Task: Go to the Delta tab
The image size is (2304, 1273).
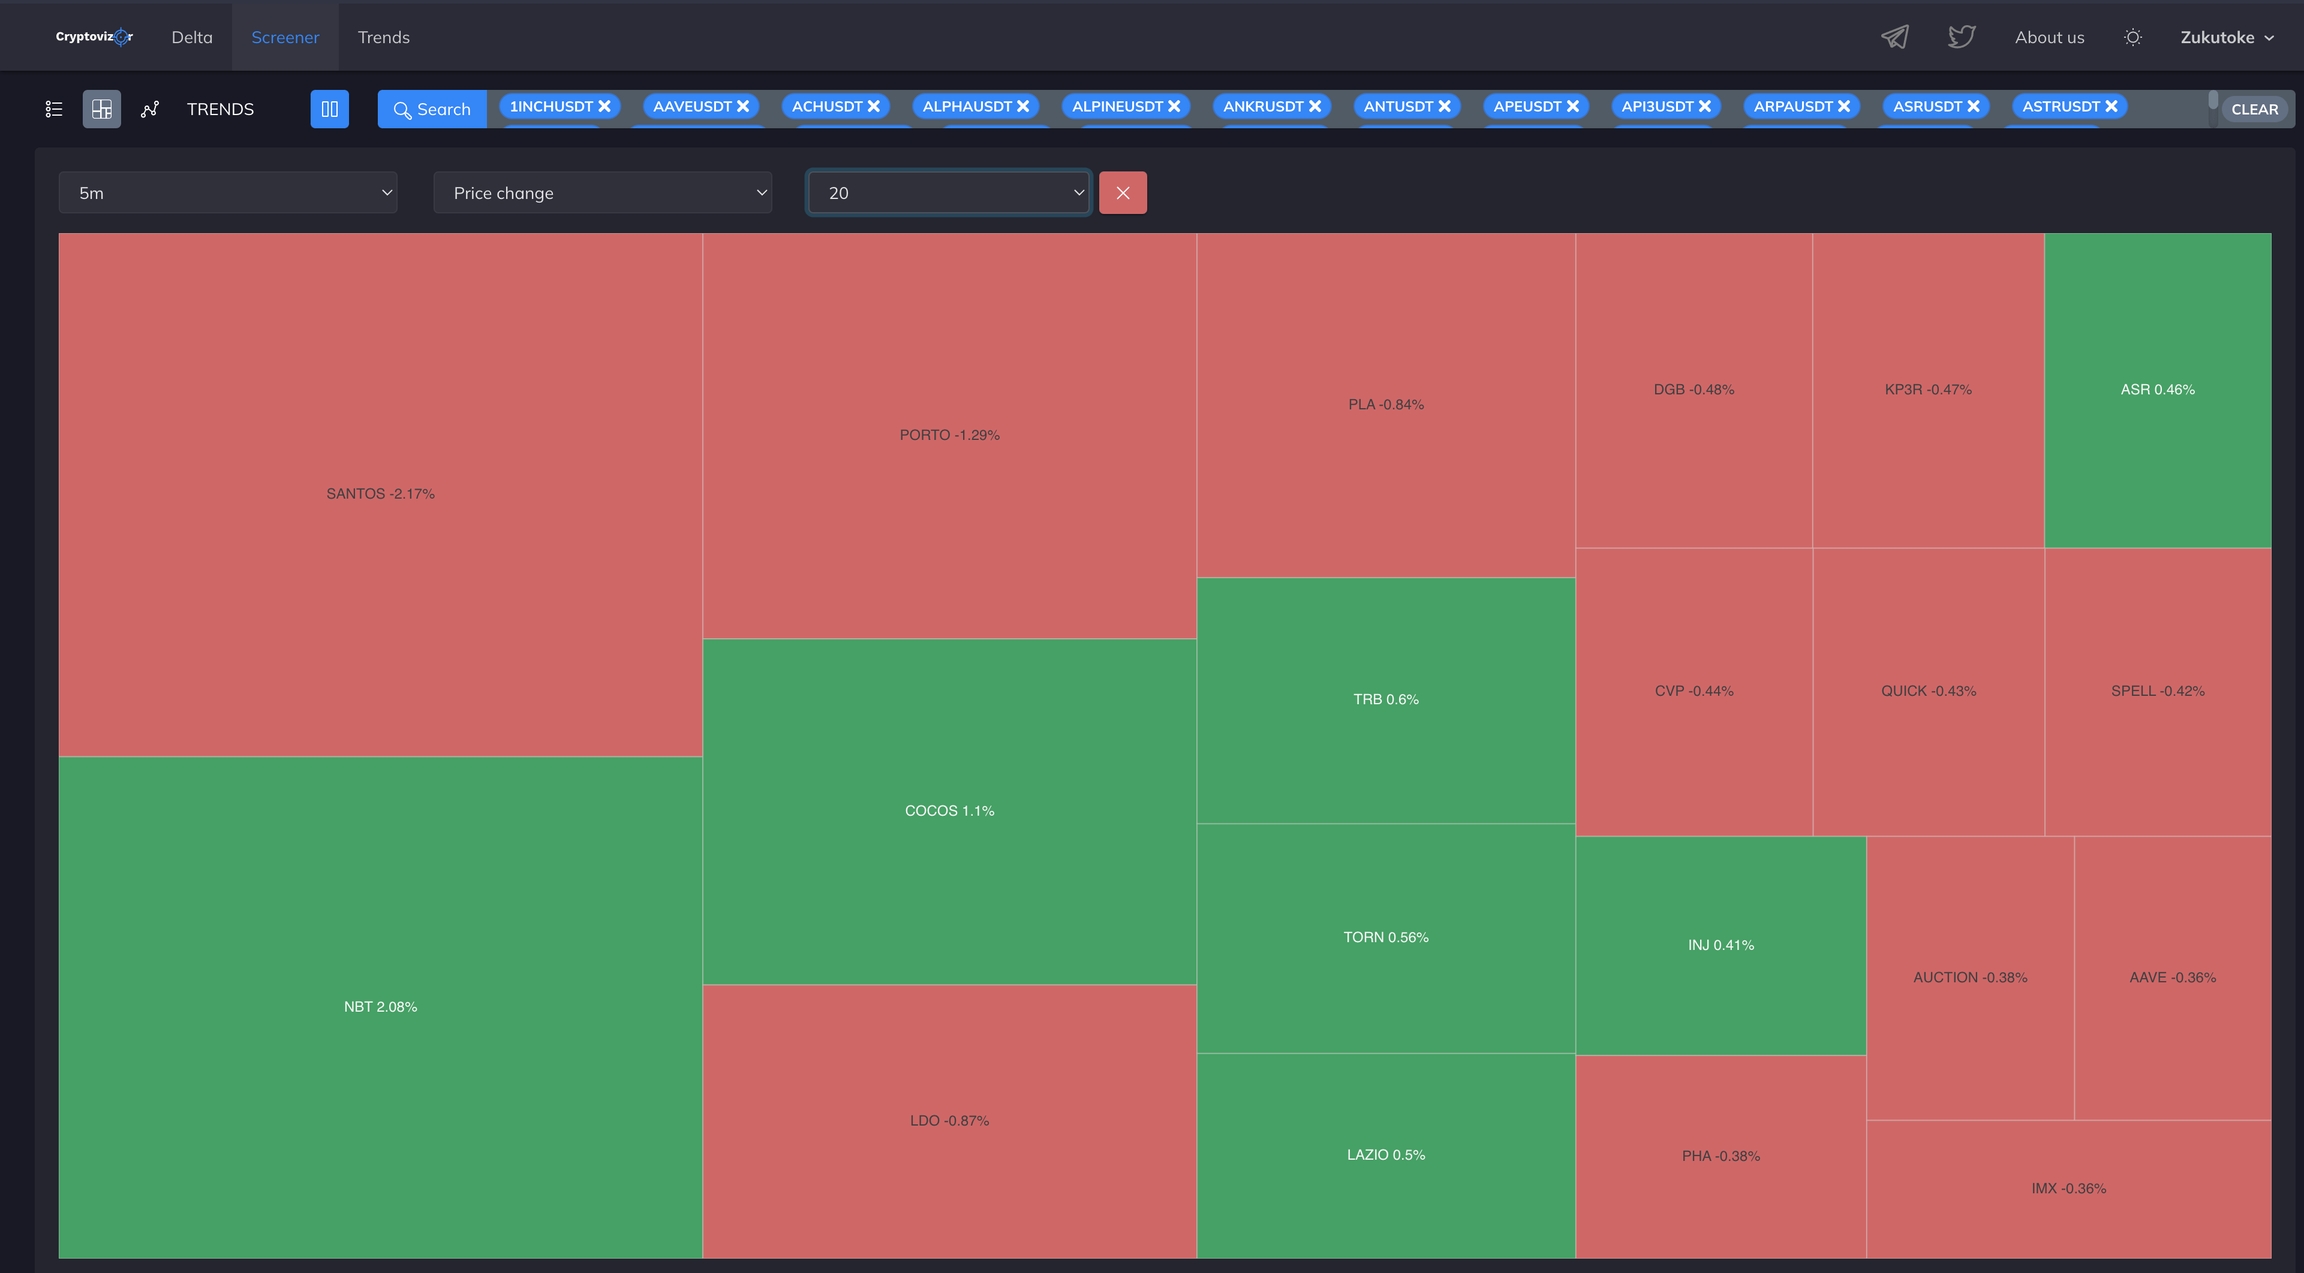Action: 192,37
